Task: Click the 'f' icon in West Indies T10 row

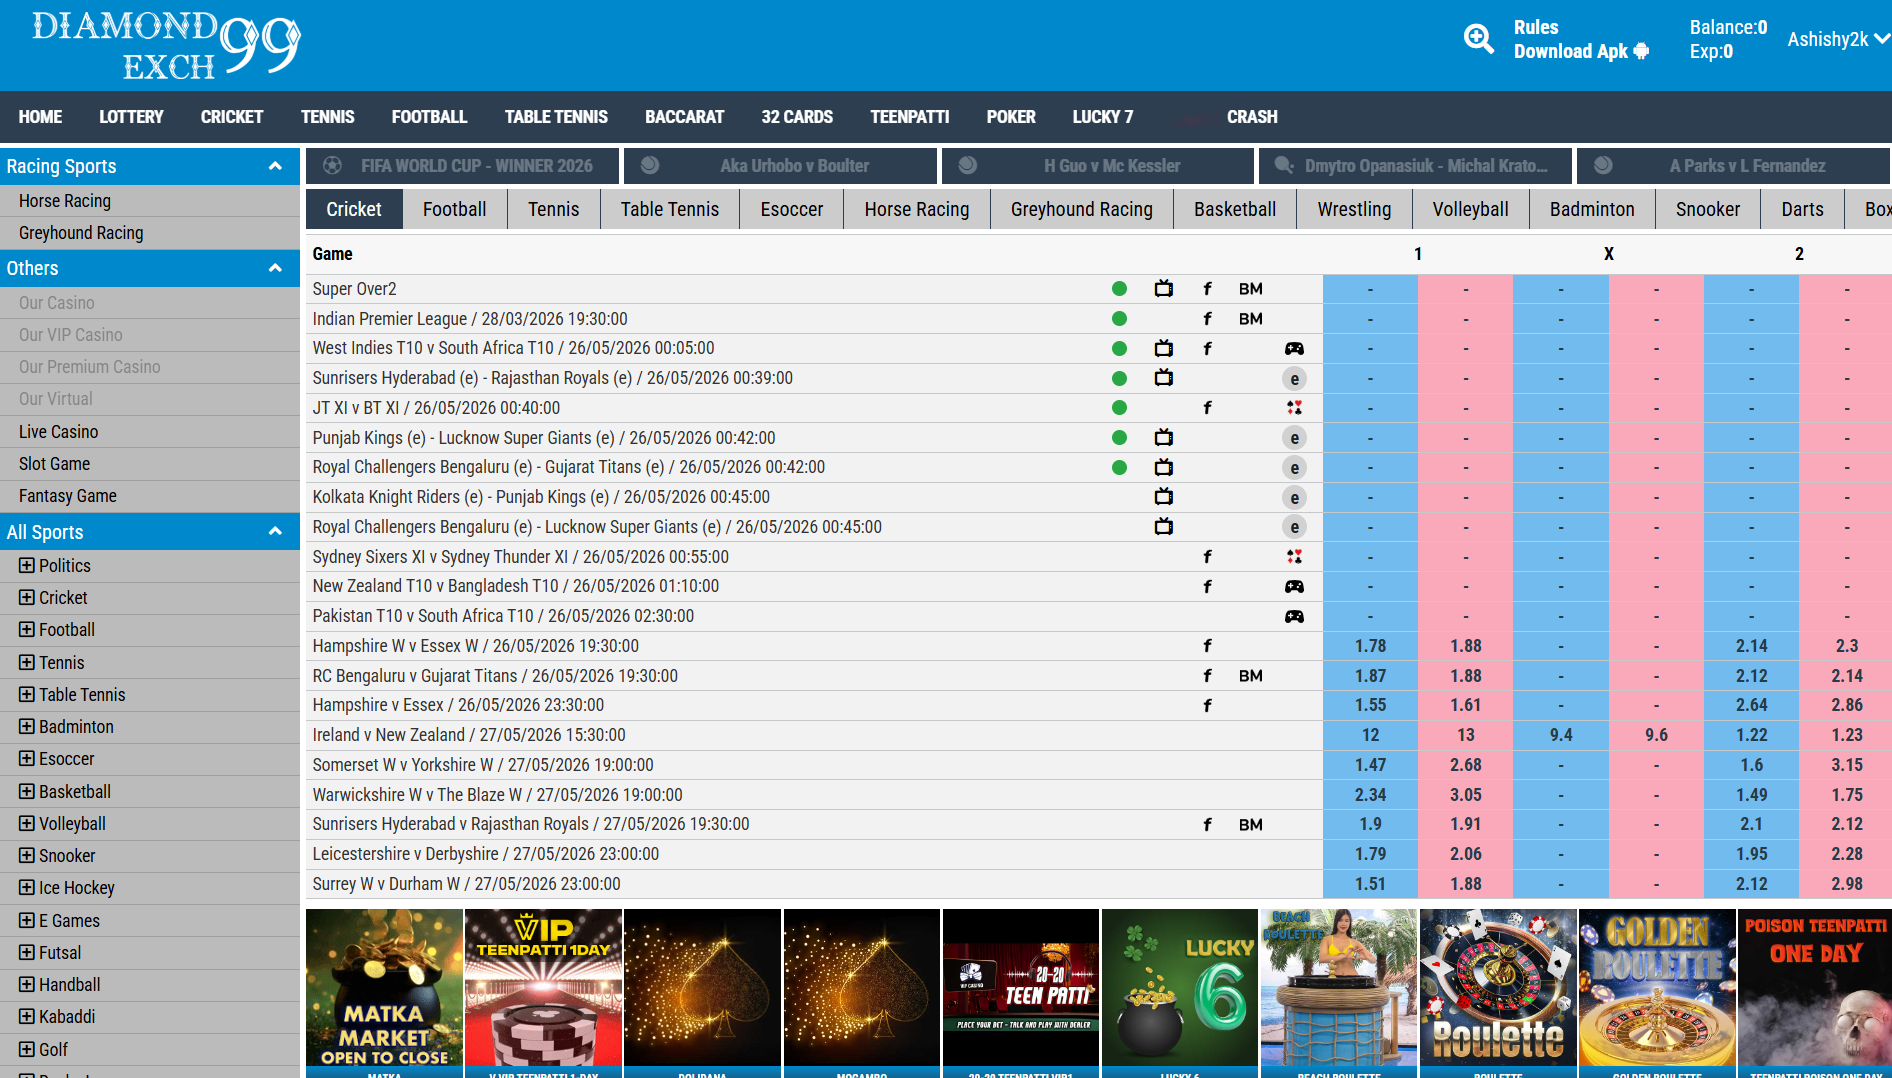Action: point(1207,348)
